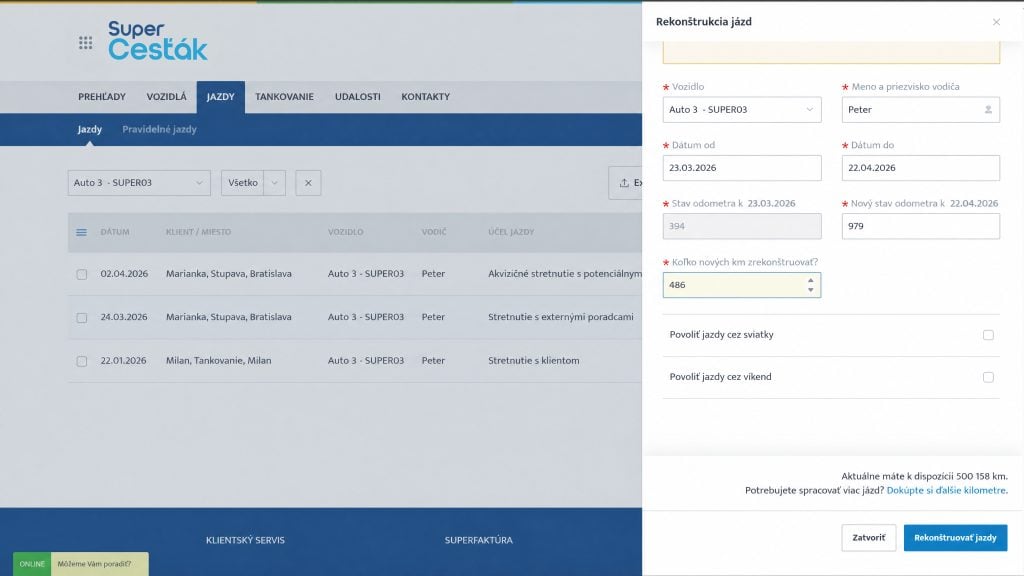Open the PREHĽADY tab

pos(102,97)
